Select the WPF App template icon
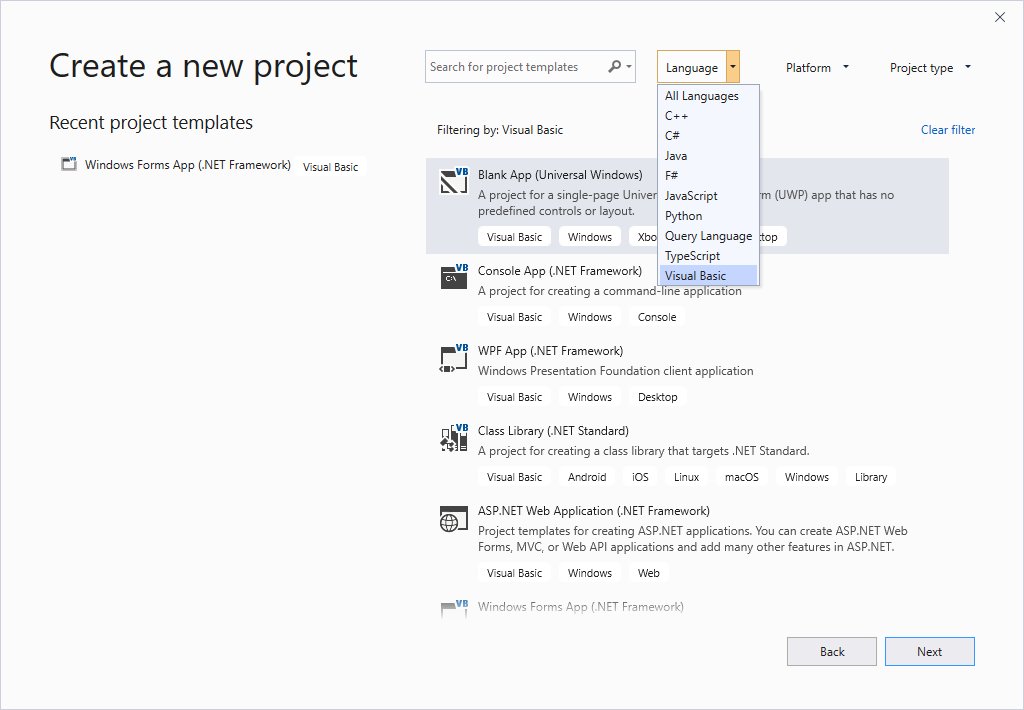The height and width of the screenshot is (710, 1024). [454, 357]
